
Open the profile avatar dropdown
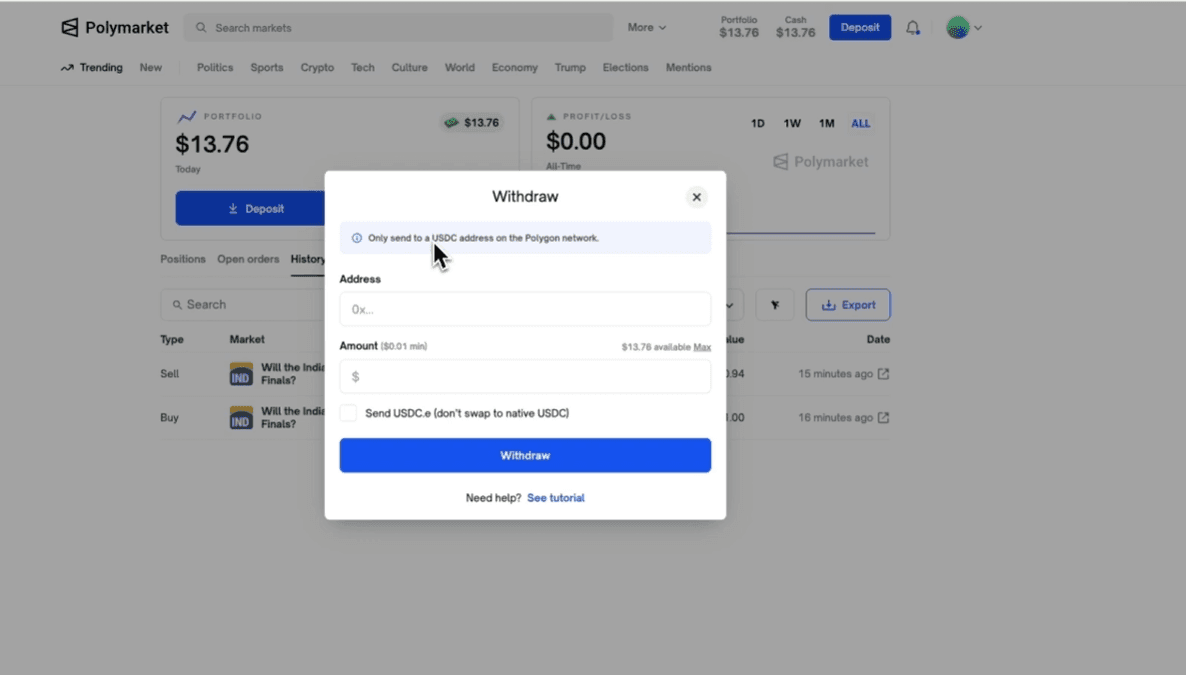tap(964, 28)
